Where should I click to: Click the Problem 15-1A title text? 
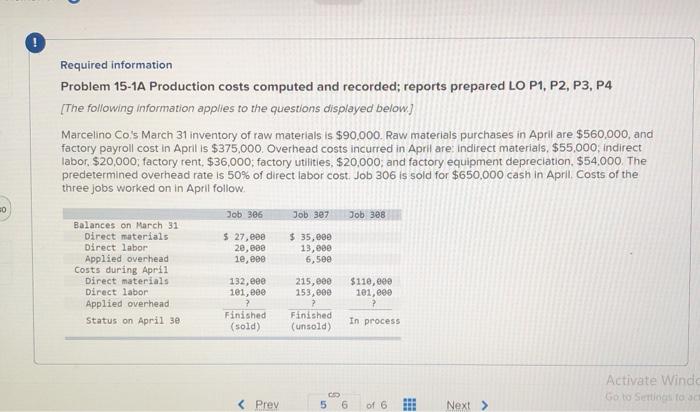pyautogui.click(x=336, y=86)
